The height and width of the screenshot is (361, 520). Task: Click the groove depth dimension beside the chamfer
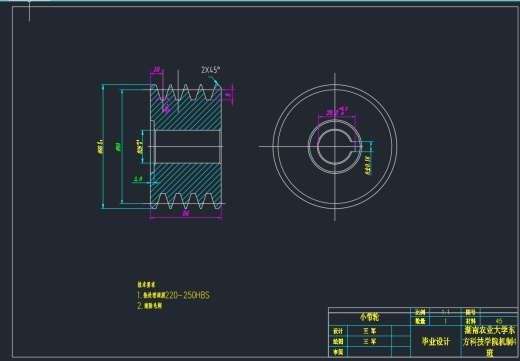click(x=229, y=95)
